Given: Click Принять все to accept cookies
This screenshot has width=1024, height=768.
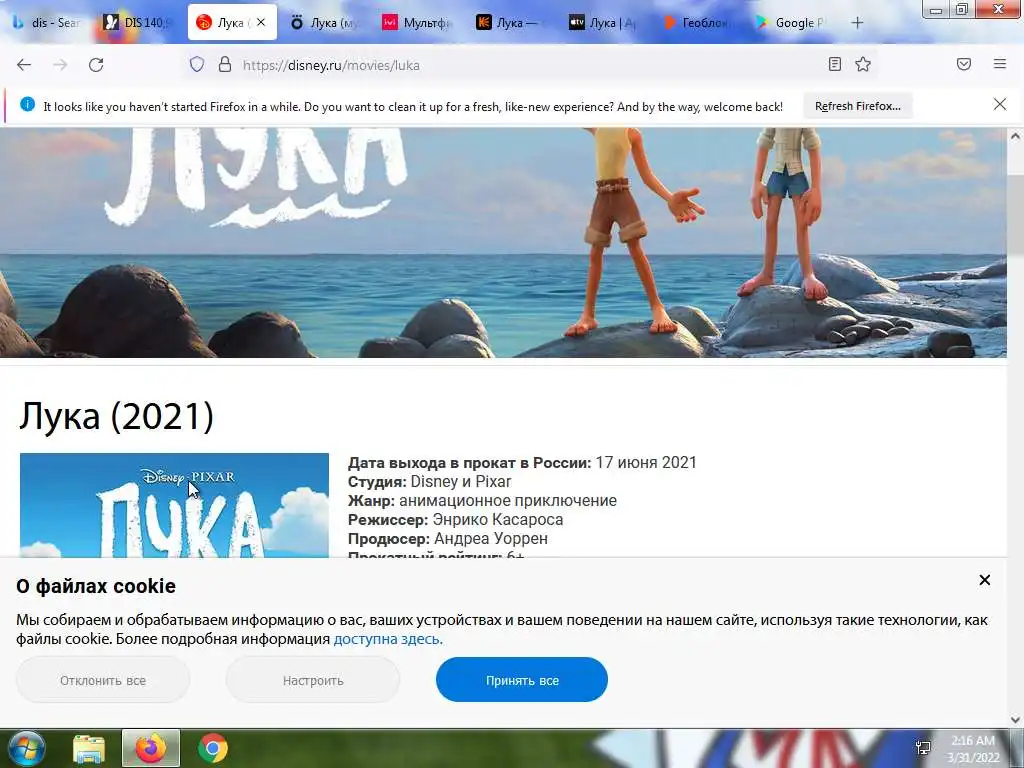Looking at the screenshot, I should [522, 680].
